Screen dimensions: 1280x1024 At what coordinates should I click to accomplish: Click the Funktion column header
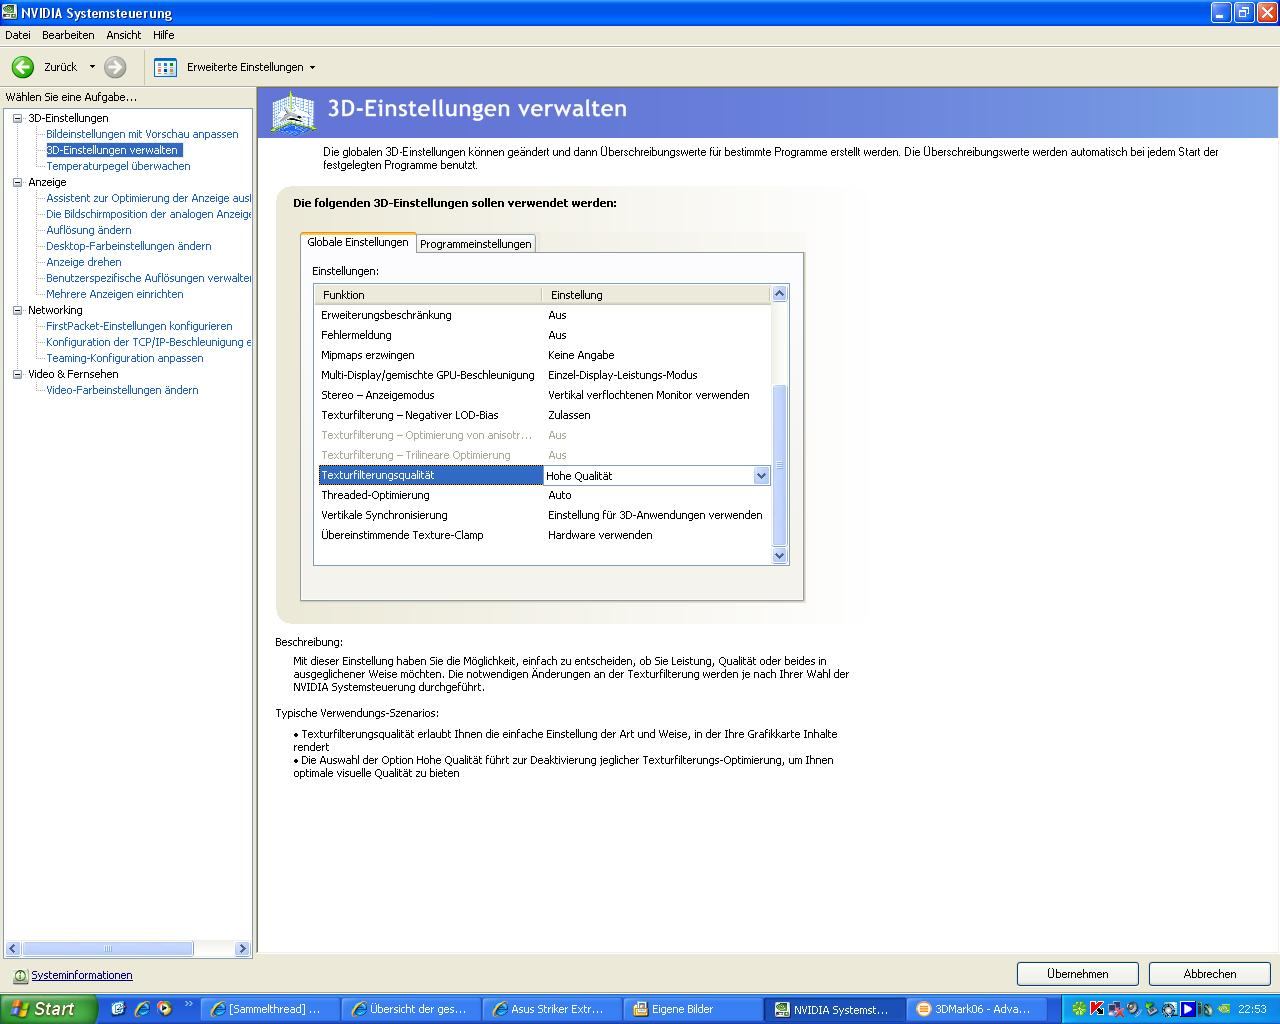428,295
